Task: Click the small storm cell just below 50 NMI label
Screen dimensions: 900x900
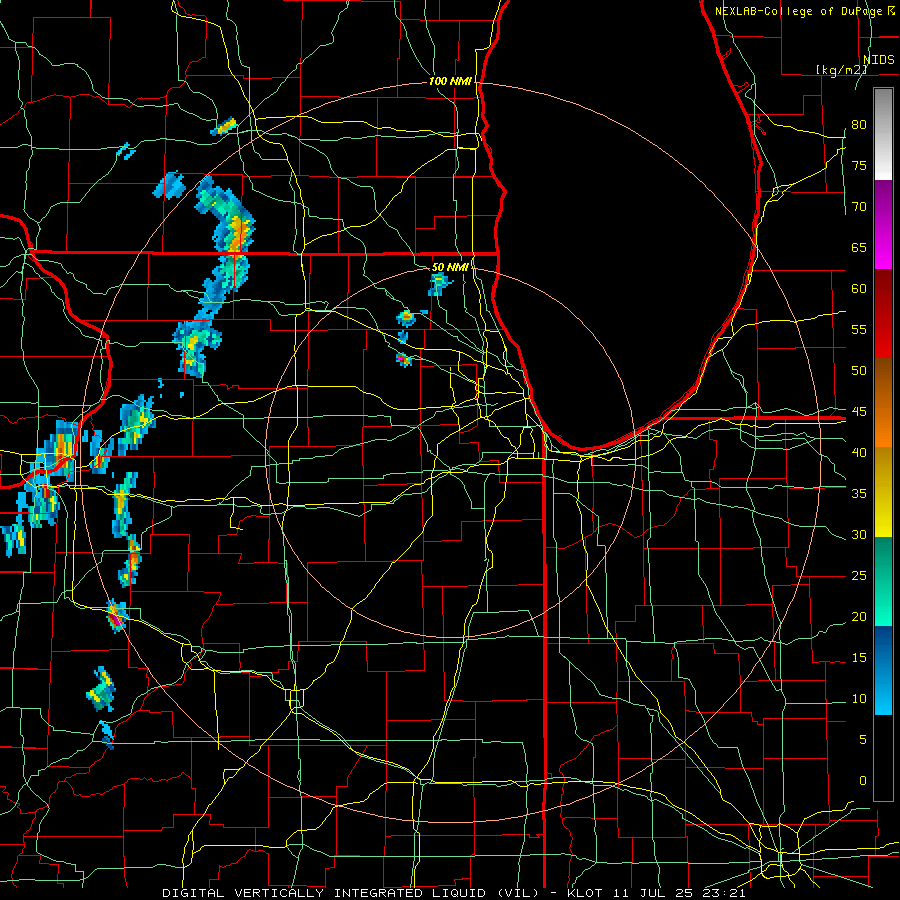Action: click(x=439, y=284)
